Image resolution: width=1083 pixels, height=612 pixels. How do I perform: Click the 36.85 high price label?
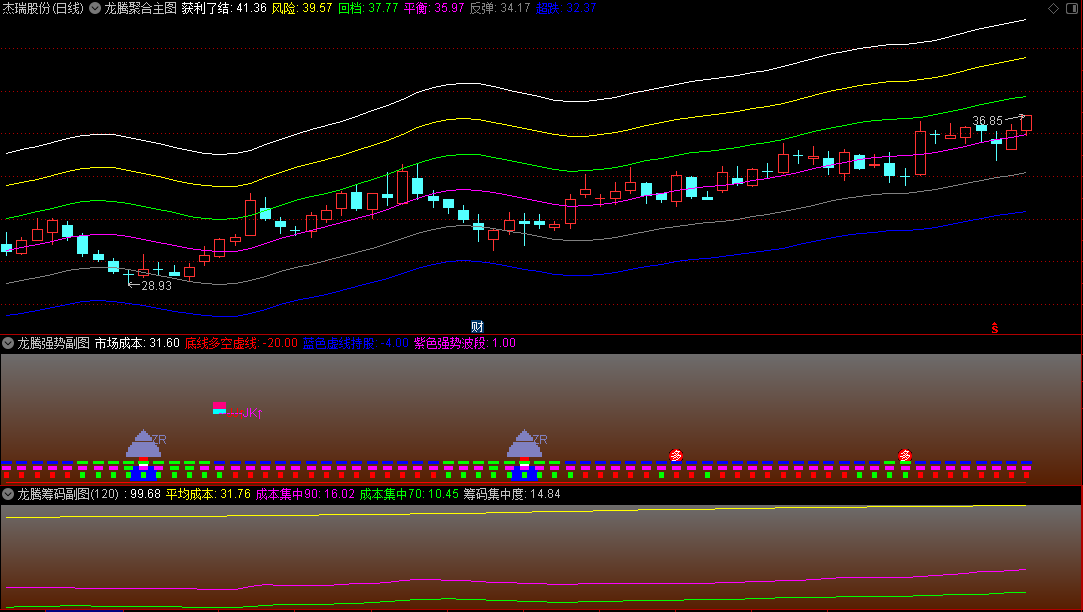pyautogui.click(x=988, y=121)
